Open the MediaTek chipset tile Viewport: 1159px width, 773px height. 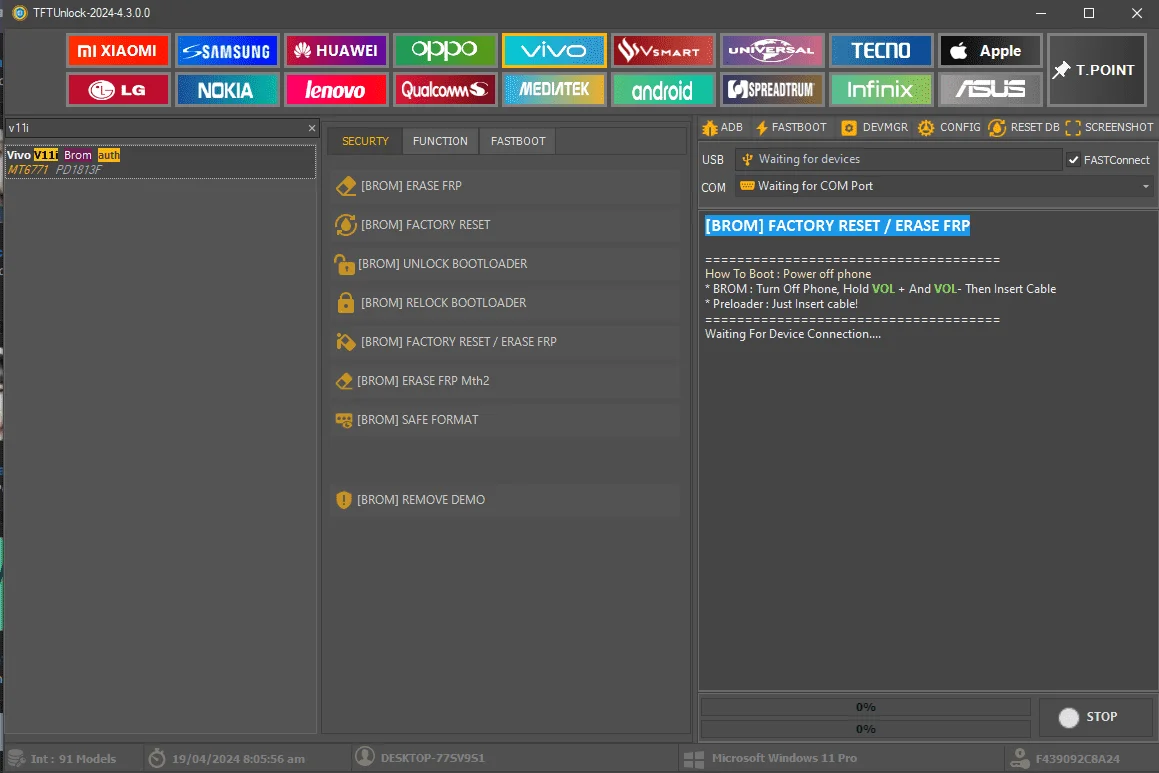click(554, 89)
